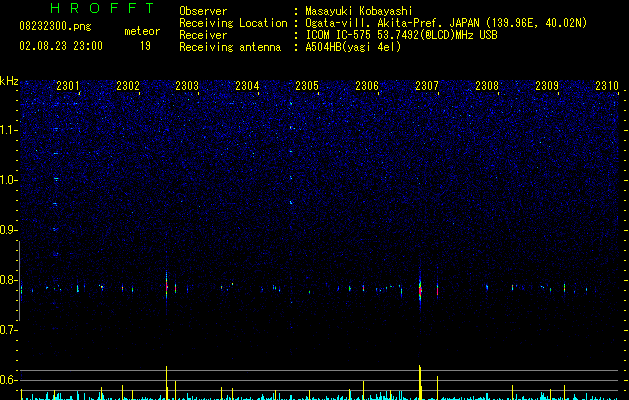This screenshot has width=629, height=400.
Task: Click the strong red meteor echo just before 2307
Action: coord(420,290)
